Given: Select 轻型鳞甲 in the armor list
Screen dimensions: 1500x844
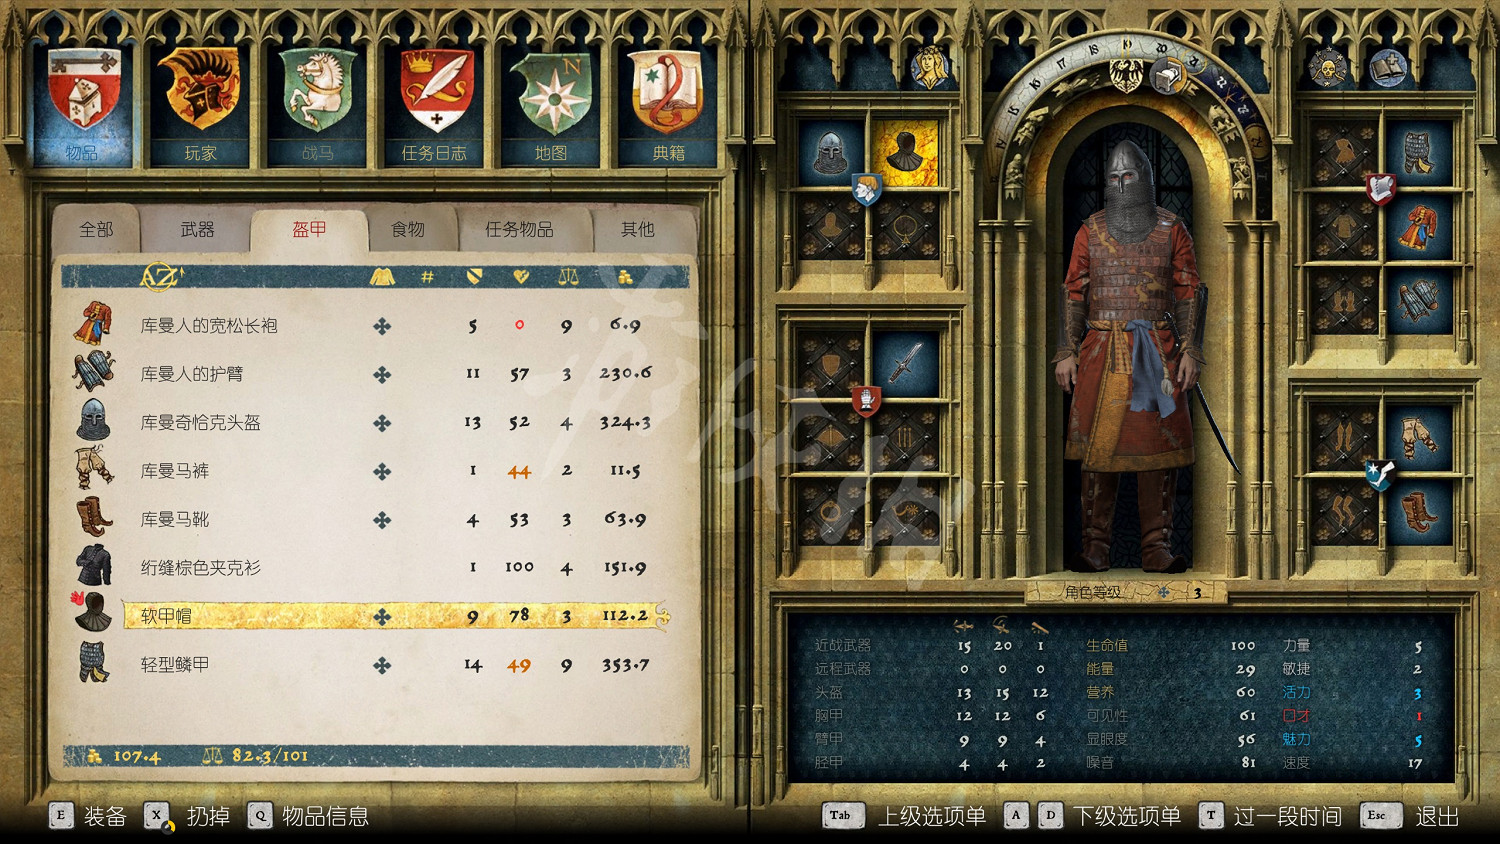Looking at the screenshot, I should 175,665.
